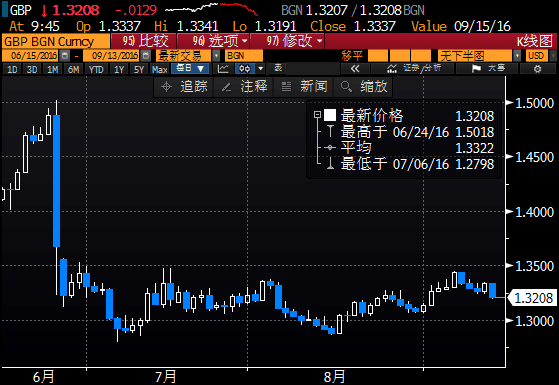Image resolution: width=559 pixels, height=385 pixels.
Task: Open the 每日 periodicity dropdown
Action: (190, 68)
